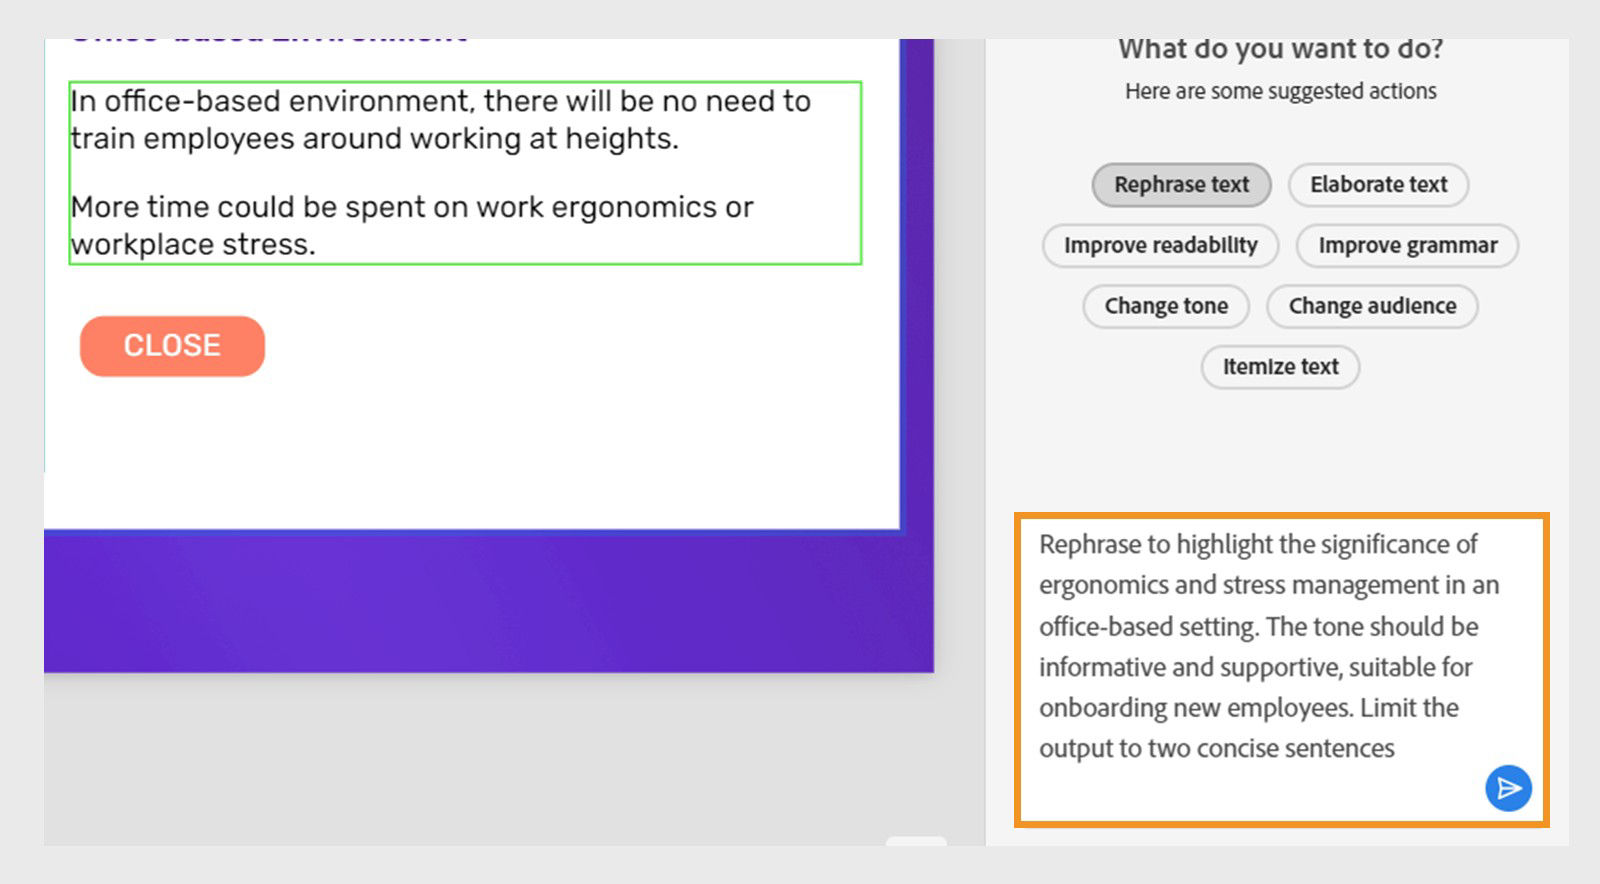Click the paragraph about working at heights

pos(438,119)
